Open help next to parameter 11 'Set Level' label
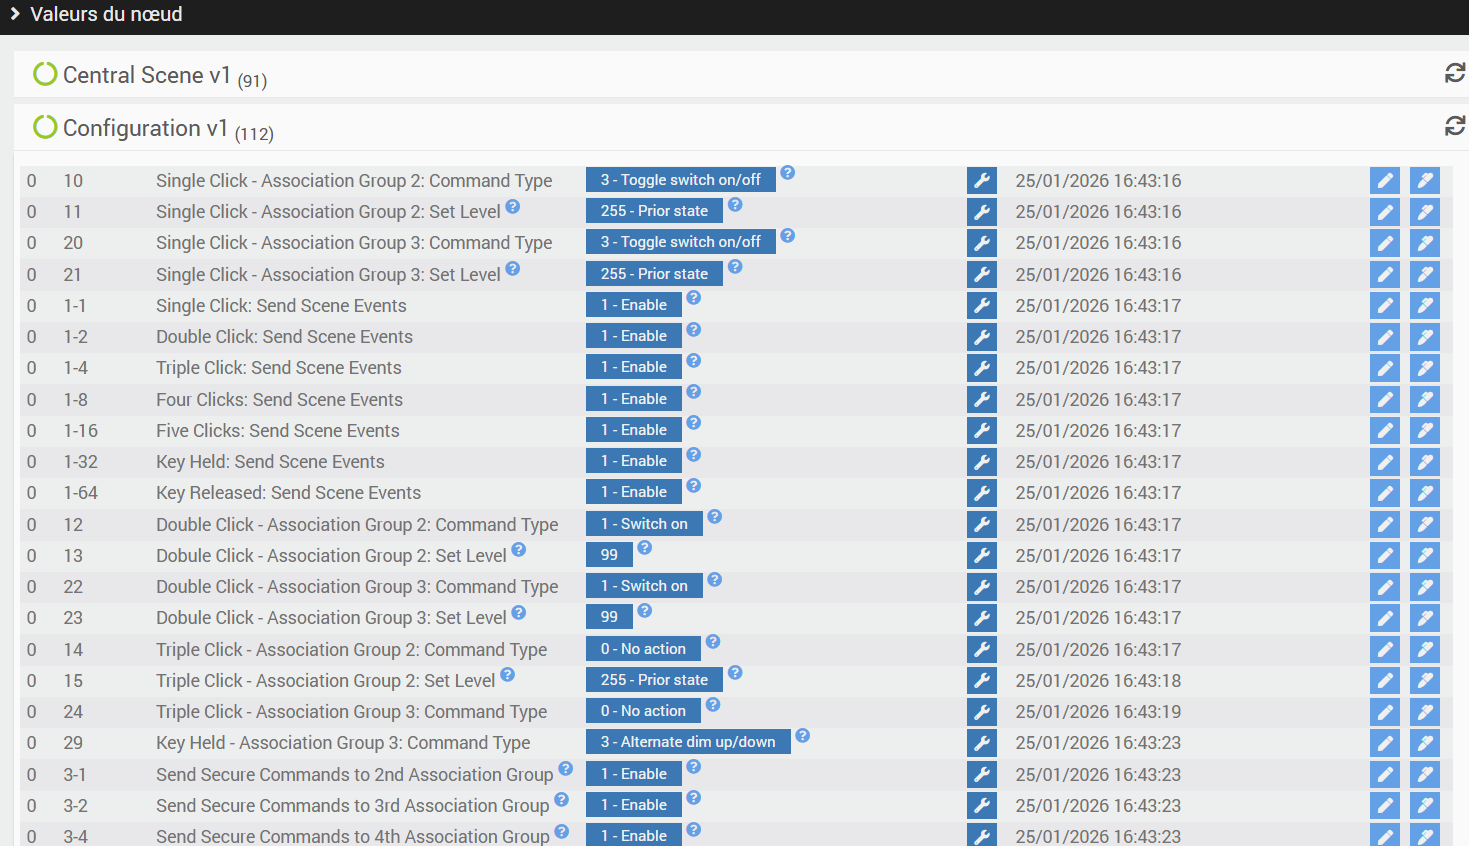The width and height of the screenshot is (1469, 846). [x=513, y=206]
